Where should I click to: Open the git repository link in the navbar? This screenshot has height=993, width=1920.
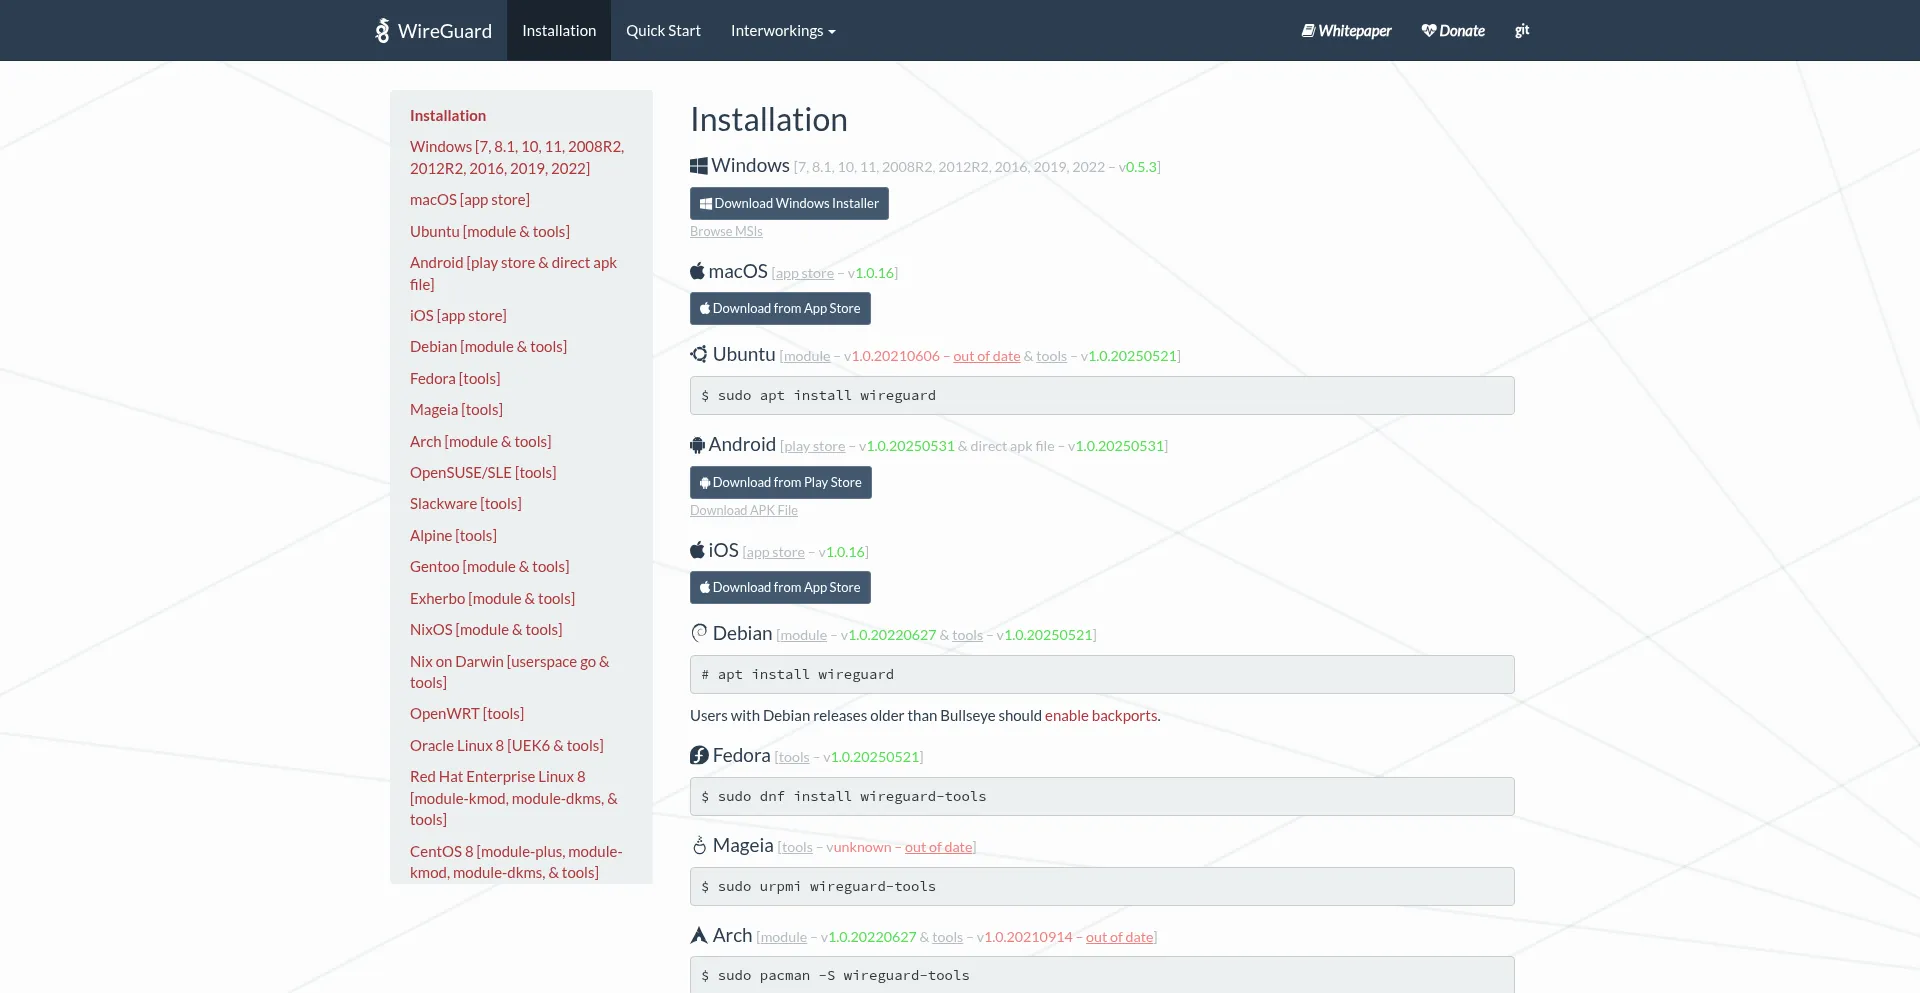1521,30
